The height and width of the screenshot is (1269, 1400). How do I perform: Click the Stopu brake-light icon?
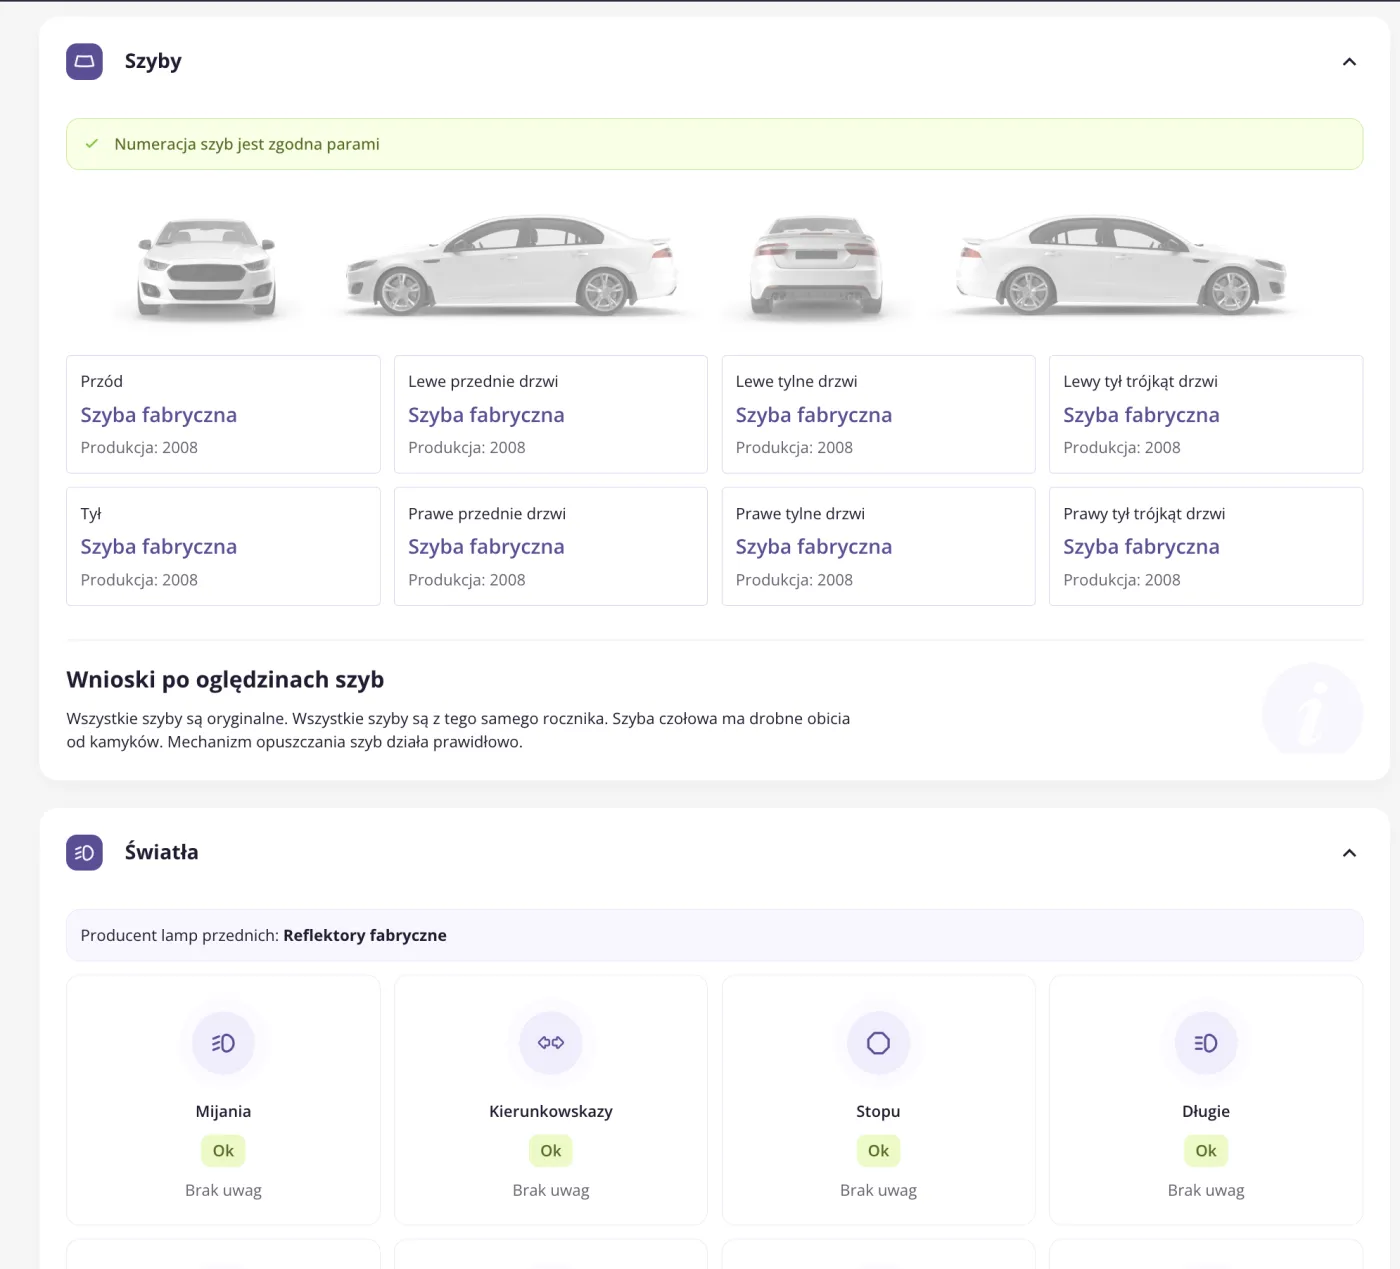[x=878, y=1043]
